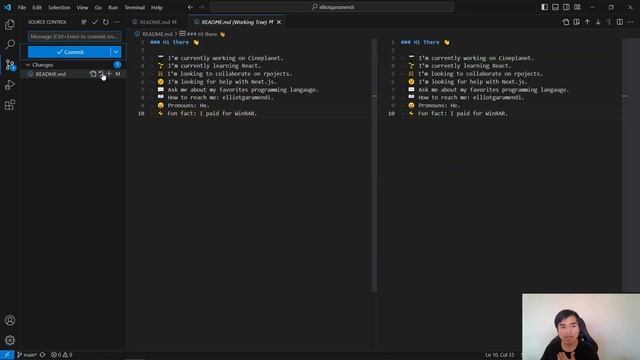Open the Terminal menu

[x=135, y=7]
